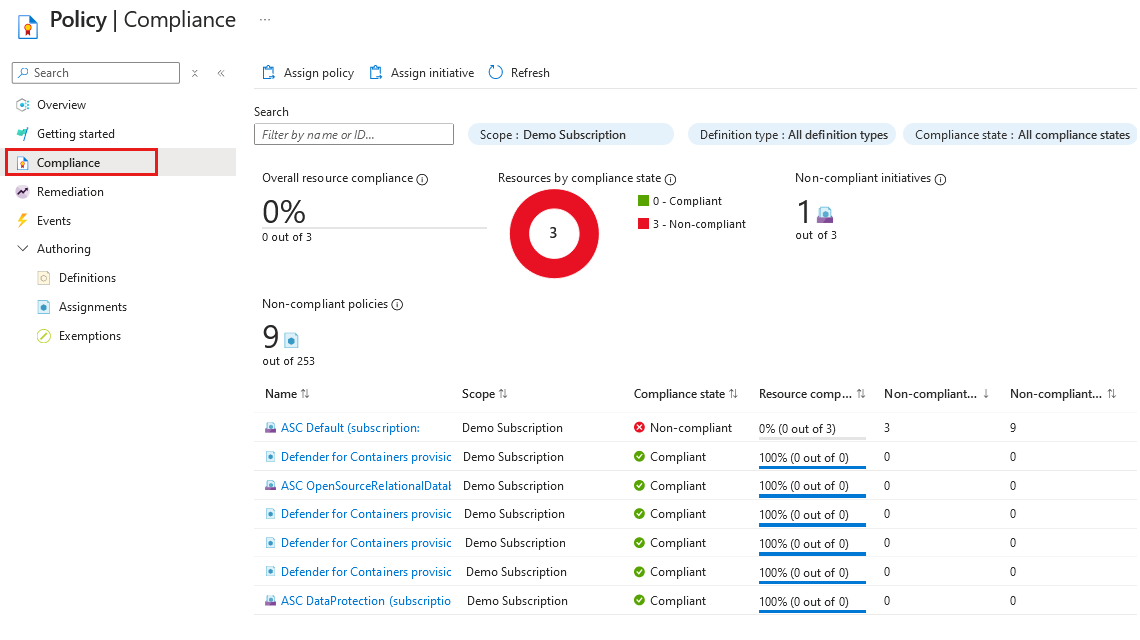Collapse the Authoring section chevron

[23, 249]
